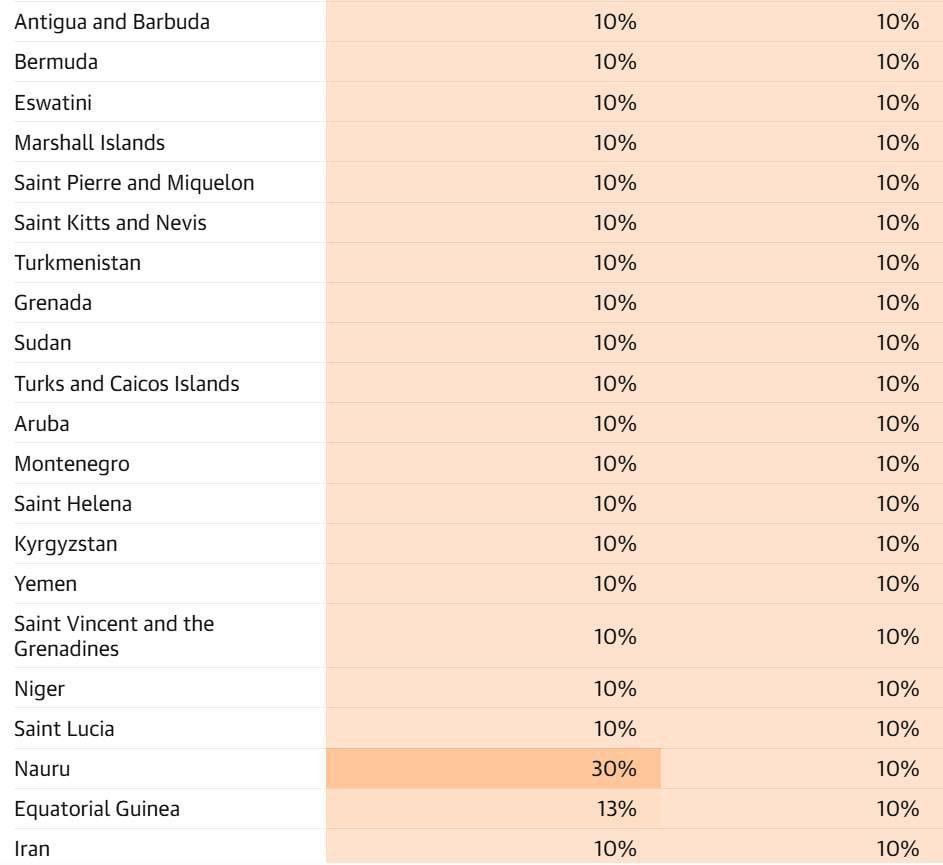Select the Saint Kitts and Nevis row label
943x865 pixels.
[110, 223]
